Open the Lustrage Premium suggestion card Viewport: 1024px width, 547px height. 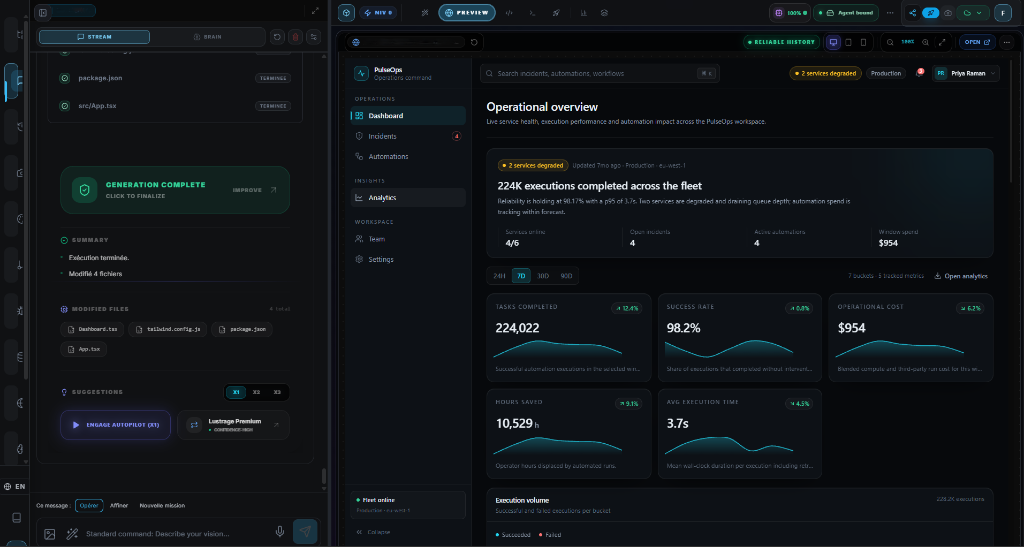233,425
